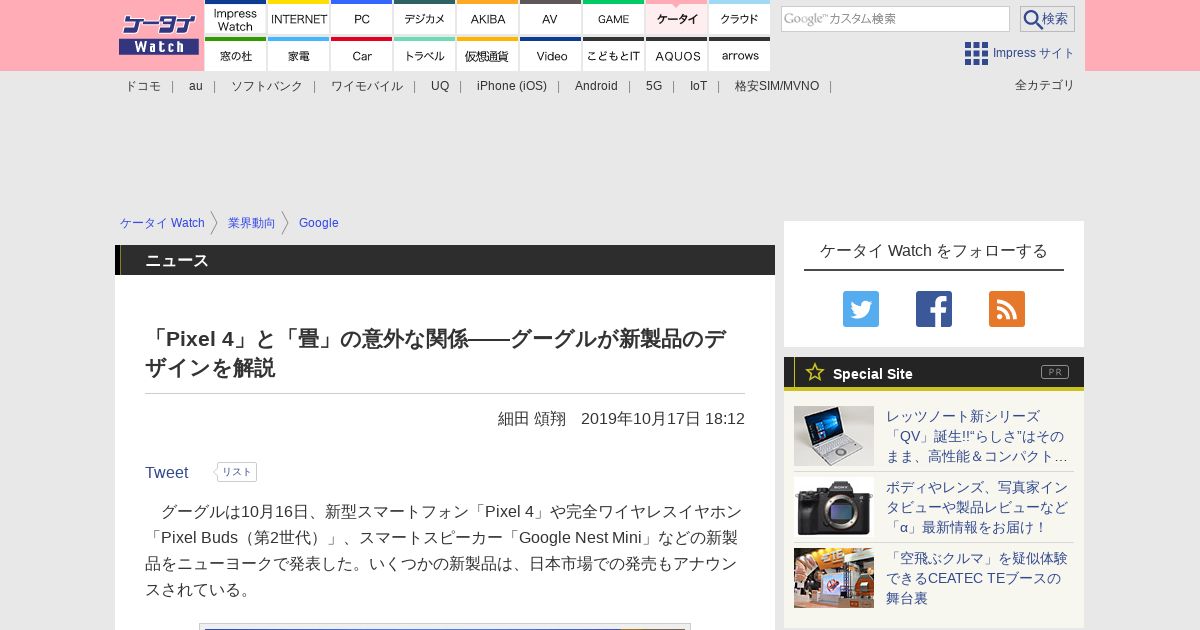Open the Android category link
The width and height of the screenshot is (1200, 630).
(x=596, y=86)
